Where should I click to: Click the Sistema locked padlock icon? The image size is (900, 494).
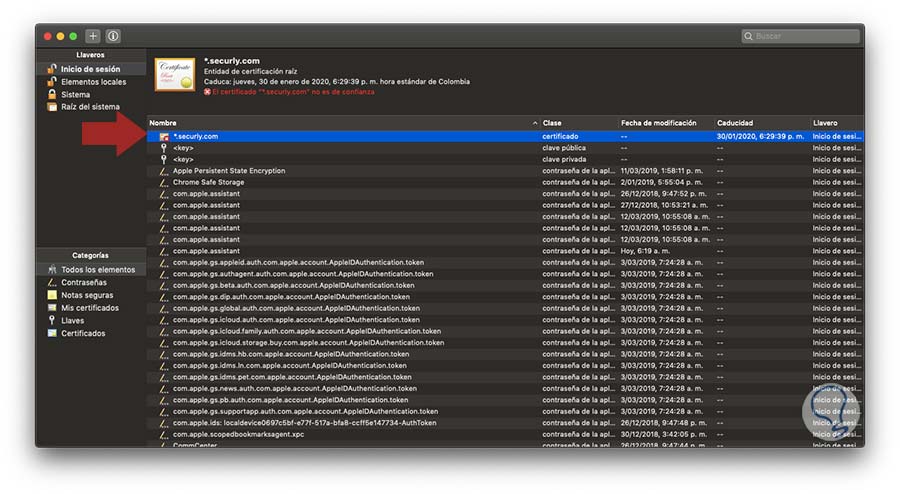click(52, 95)
